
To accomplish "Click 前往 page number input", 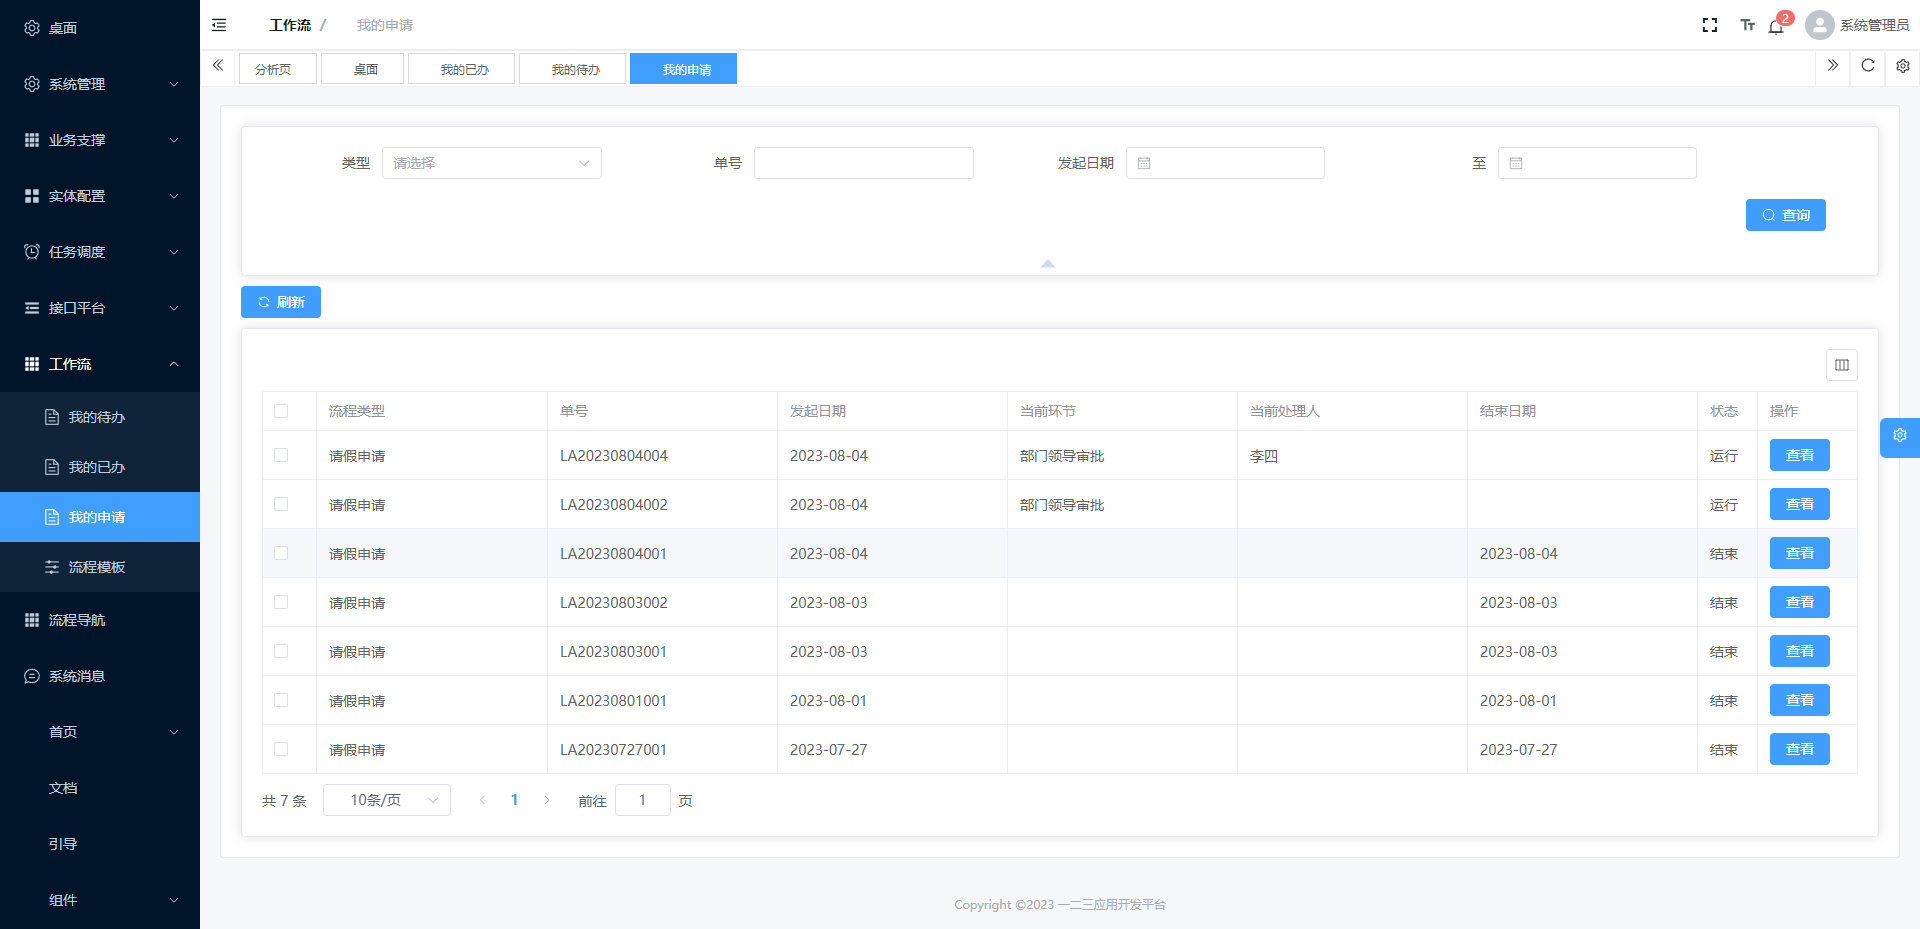I will 643,800.
